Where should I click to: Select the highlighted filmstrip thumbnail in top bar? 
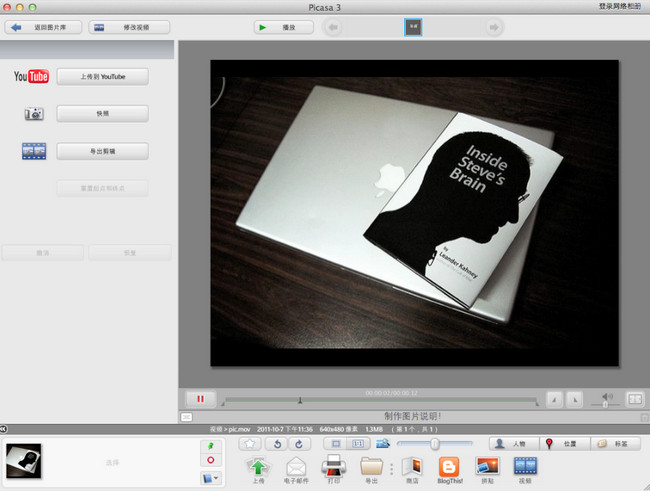(413, 27)
